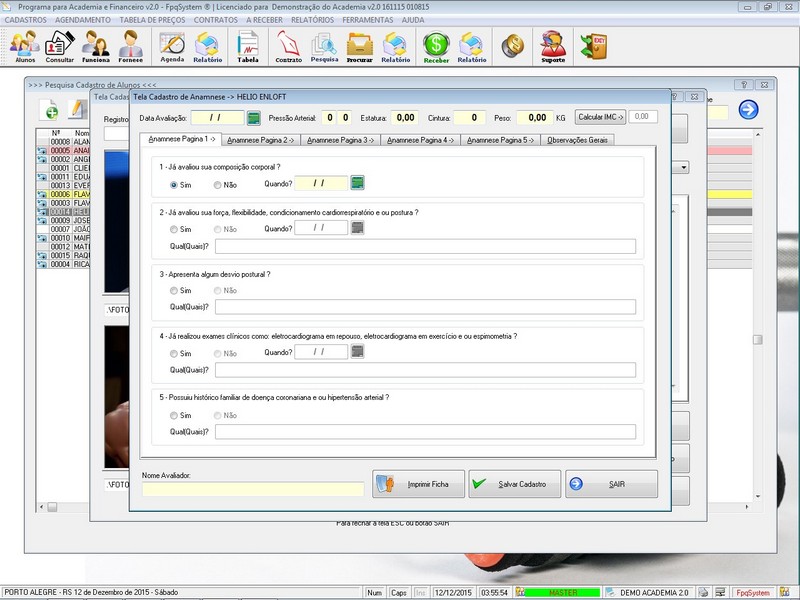Screen dimensions: 800x600
Task: Open the Relatório icon next to Receber
Action: tap(471, 46)
